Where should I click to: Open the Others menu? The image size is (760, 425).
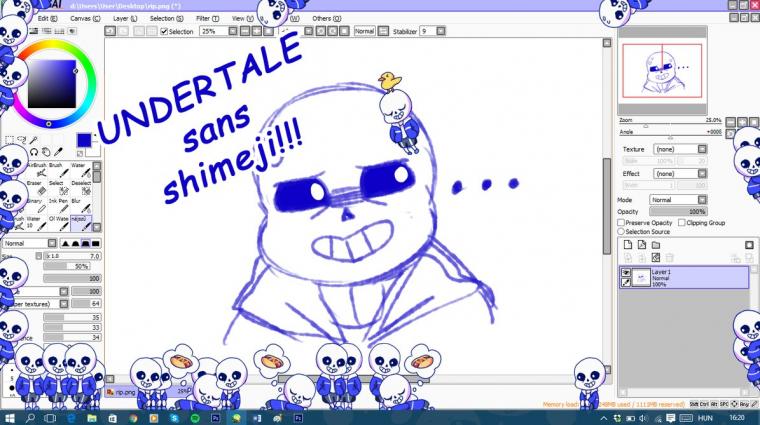click(x=326, y=18)
